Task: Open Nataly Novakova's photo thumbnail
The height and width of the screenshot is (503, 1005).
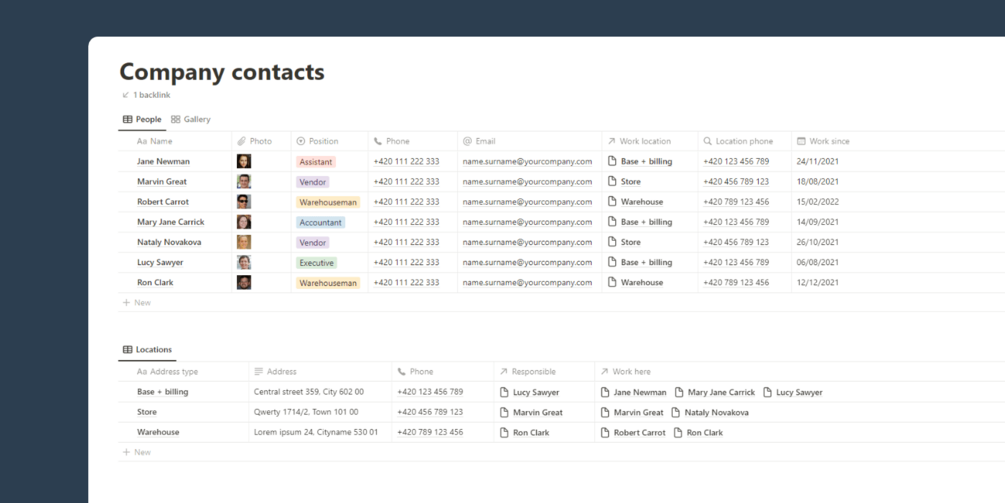Action: 244,242
